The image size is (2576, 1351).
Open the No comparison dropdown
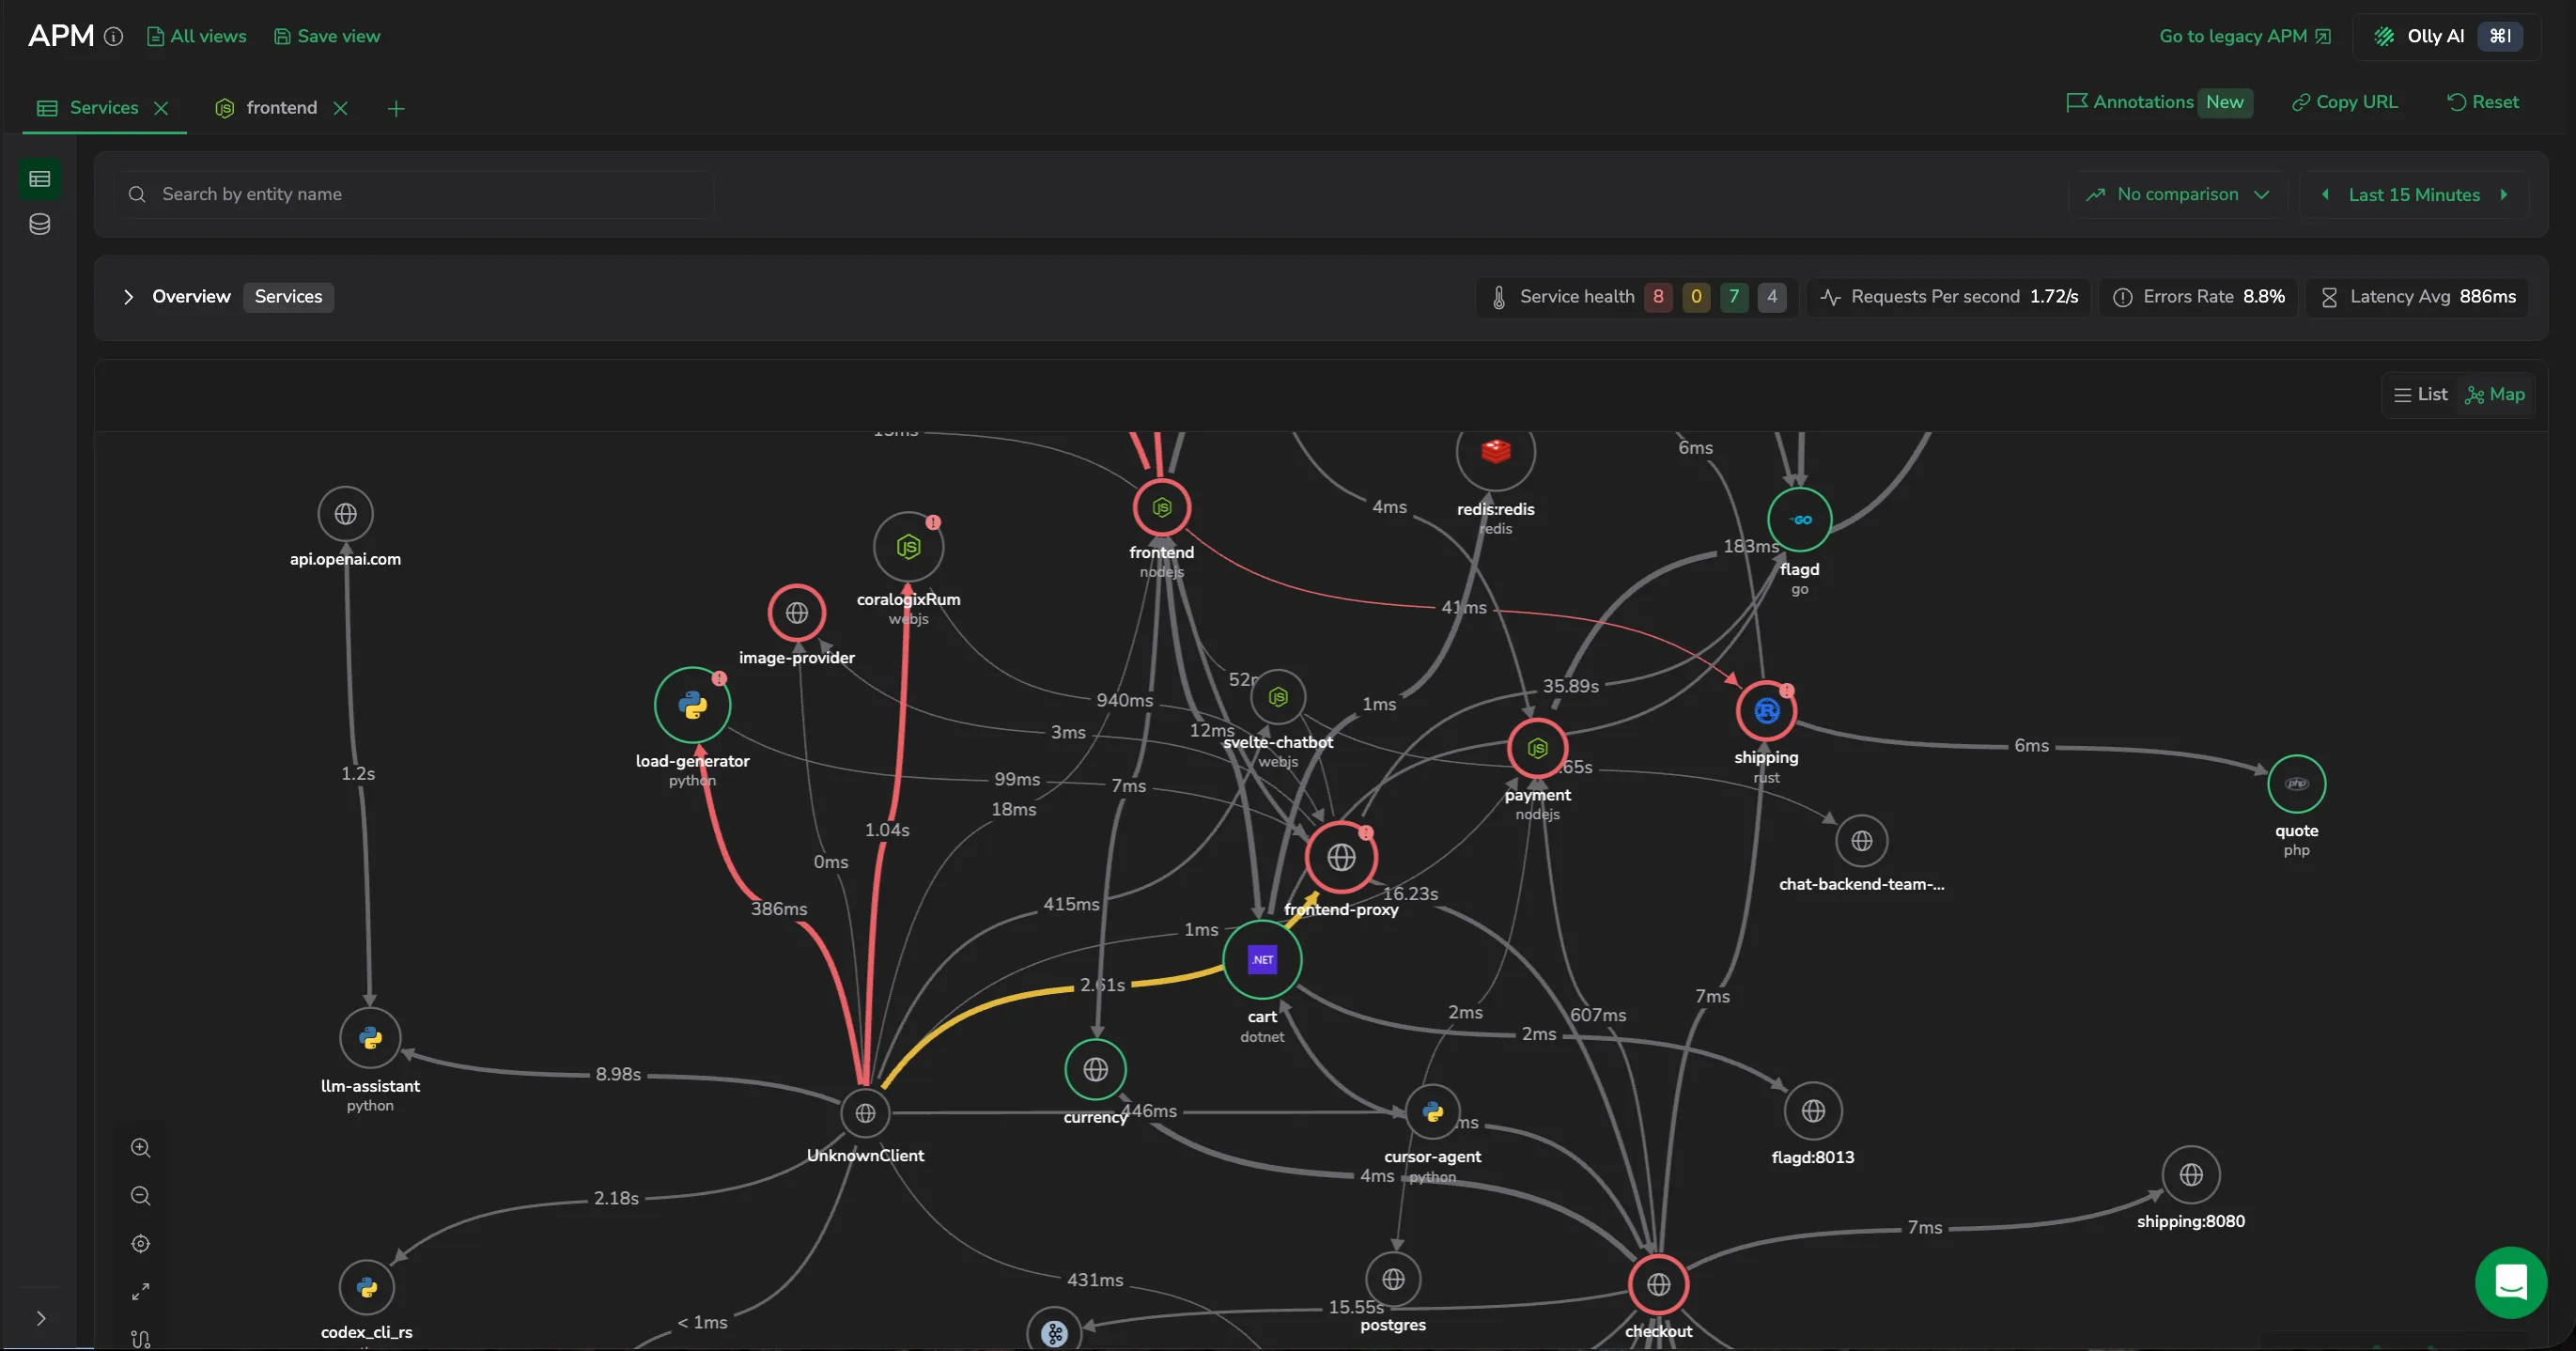[x=2177, y=195]
